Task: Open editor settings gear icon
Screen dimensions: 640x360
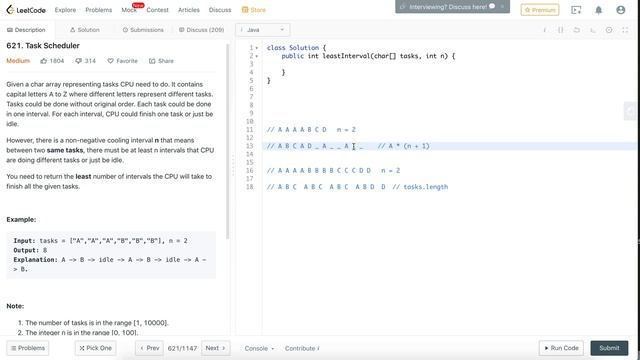Action: click(x=609, y=30)
